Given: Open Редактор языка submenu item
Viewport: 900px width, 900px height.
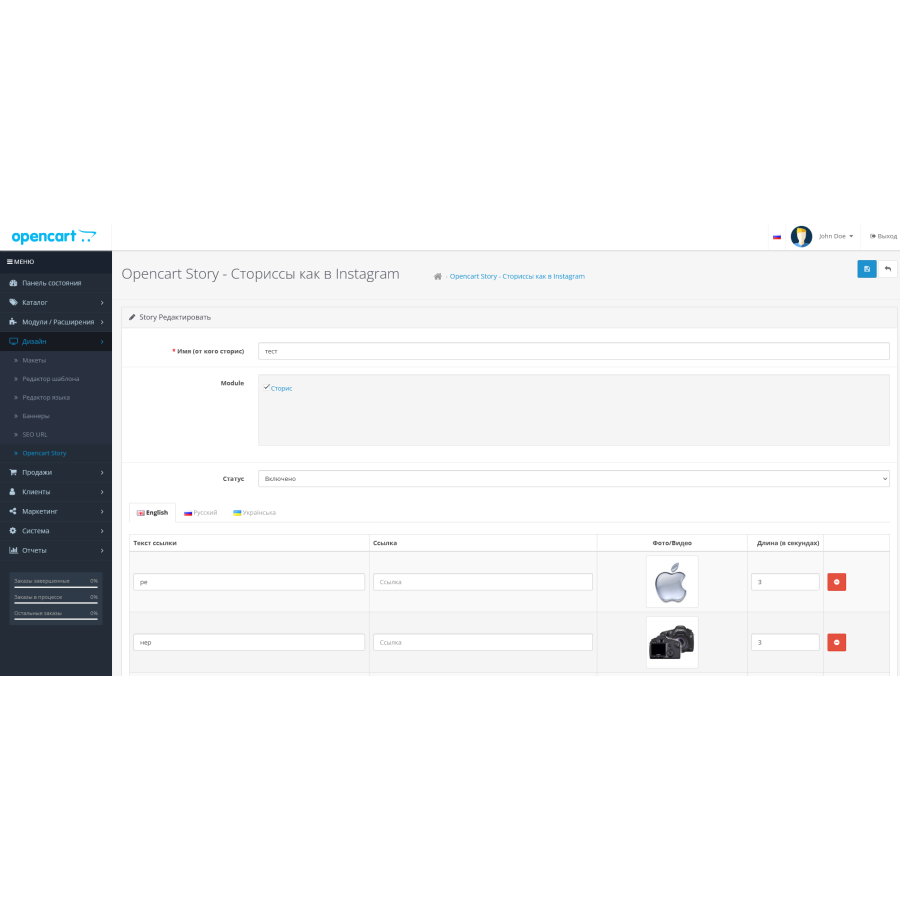Looking at the screenshot, I should coord(56,397).
